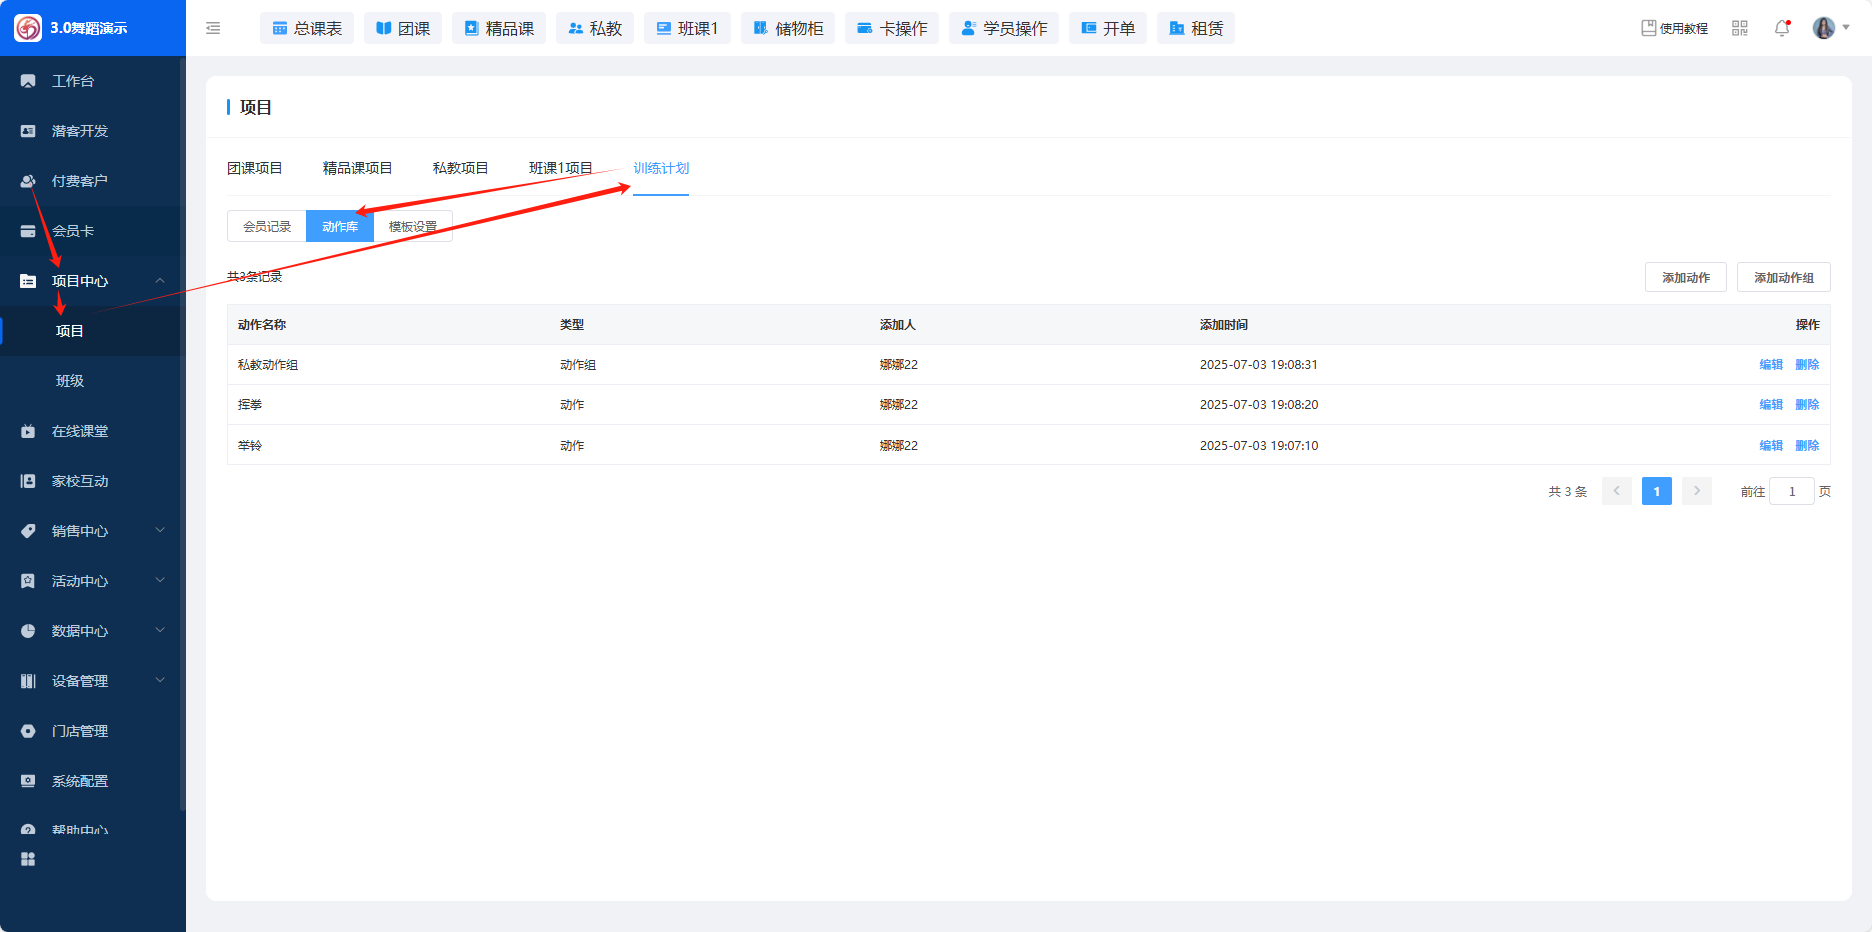
Task: Click the QR code grid icon
Action: (x=1740, y=28)
